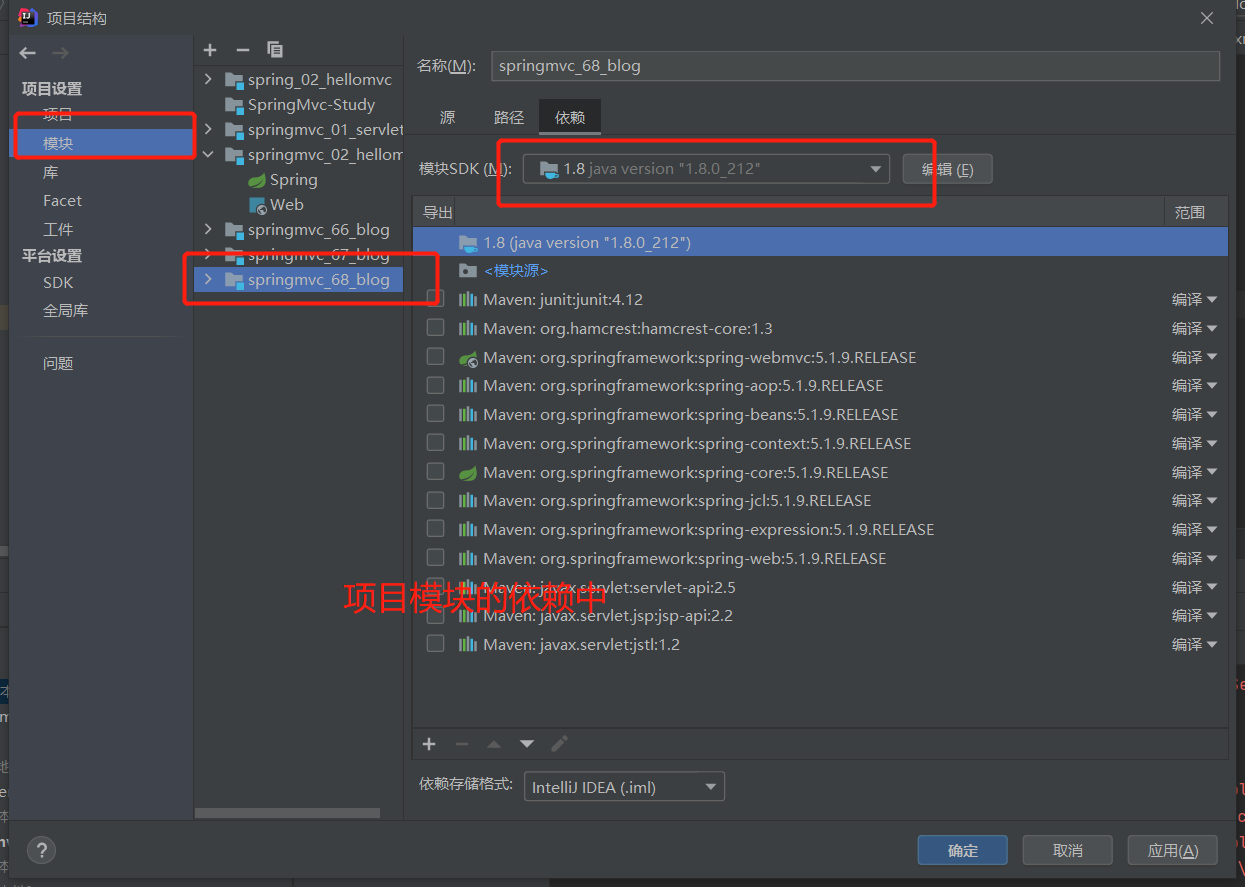The width and height of the screenshot is (1245, 887).
Task: Open the 项目 settings page
Action: coord(58,115)
